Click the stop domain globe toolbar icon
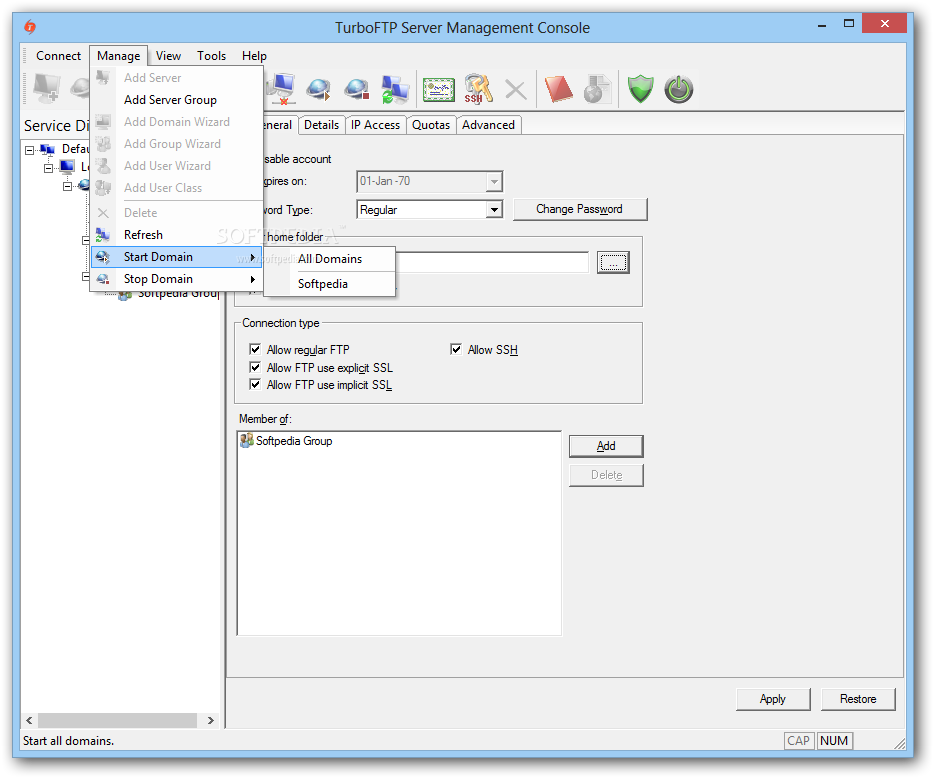934x778 pixels. coord(356,89)
